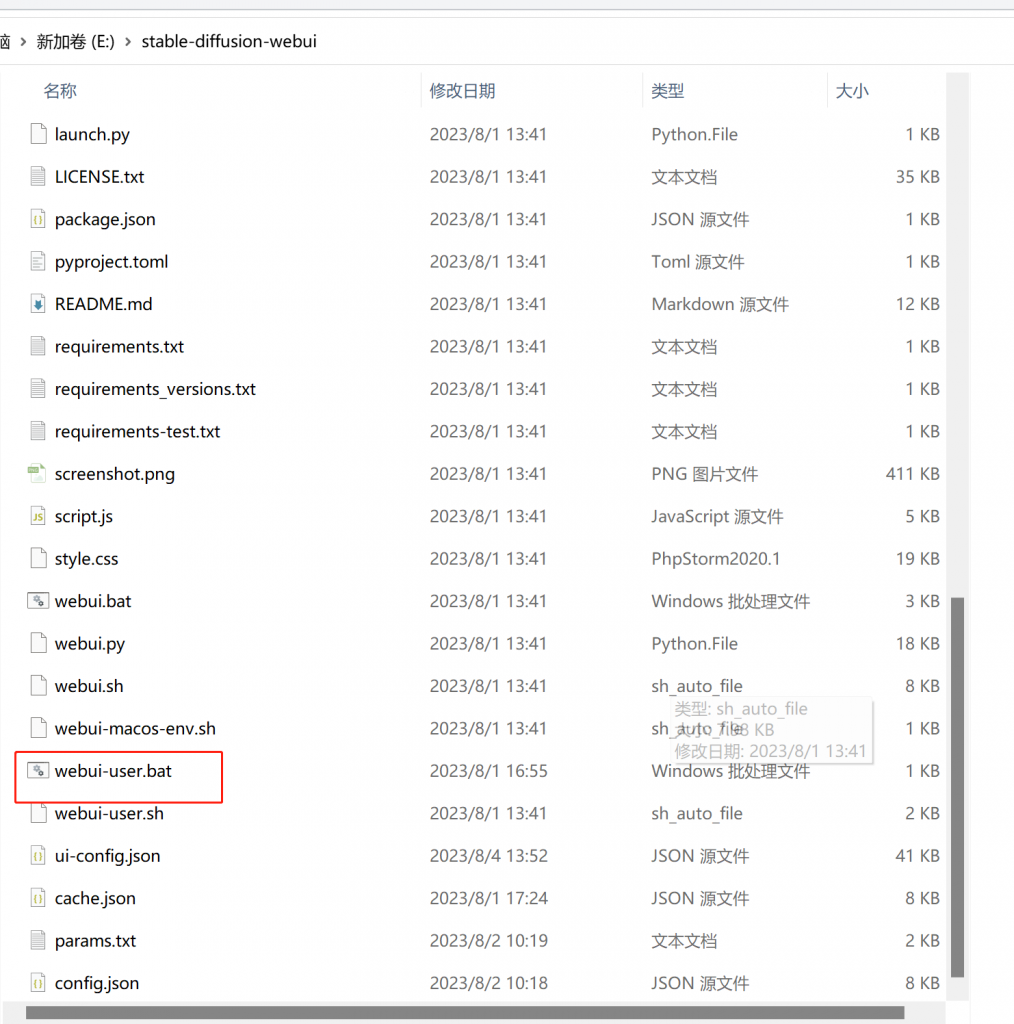Image resolution: width=1014 pixels, height=1024 pixels.
Task: Click the horizontal scrollbar thumb
Action: pos(465,1013)
